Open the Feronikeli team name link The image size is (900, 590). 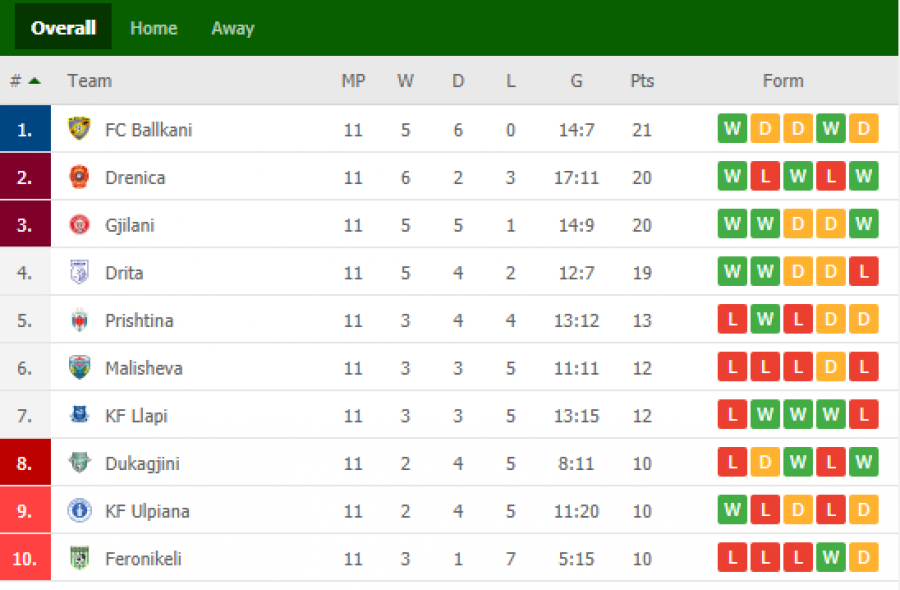pyautogui.click(x=143, y=558)
